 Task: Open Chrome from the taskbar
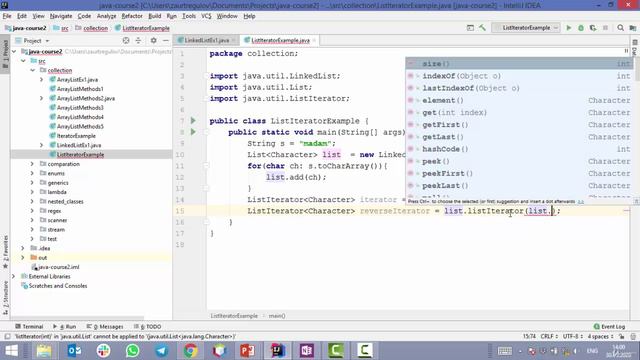[190, 351]
